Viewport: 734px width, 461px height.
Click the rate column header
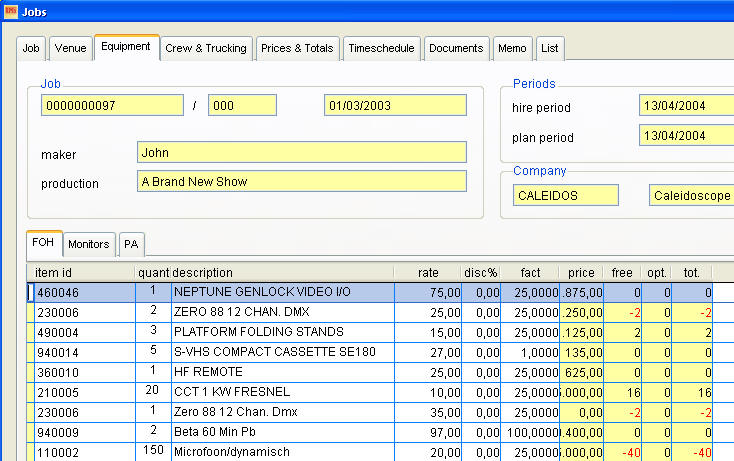pos(428,273)
